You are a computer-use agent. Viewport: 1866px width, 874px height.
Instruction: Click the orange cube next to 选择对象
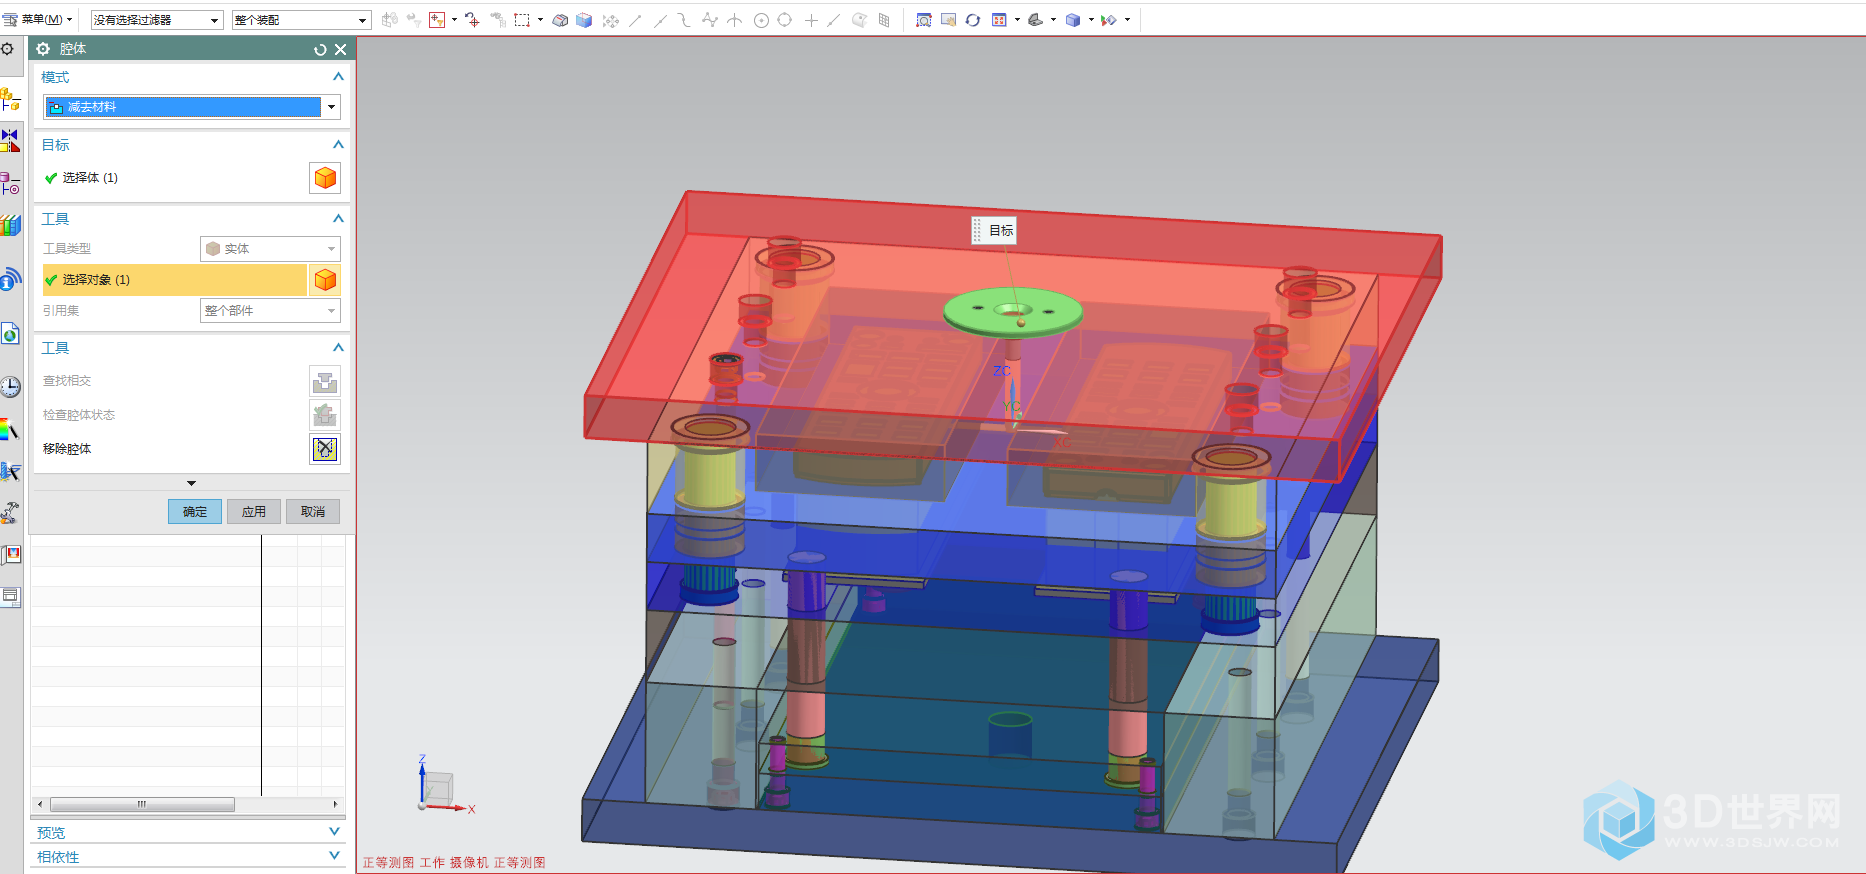pyautogui.click(x=325, y=280)
